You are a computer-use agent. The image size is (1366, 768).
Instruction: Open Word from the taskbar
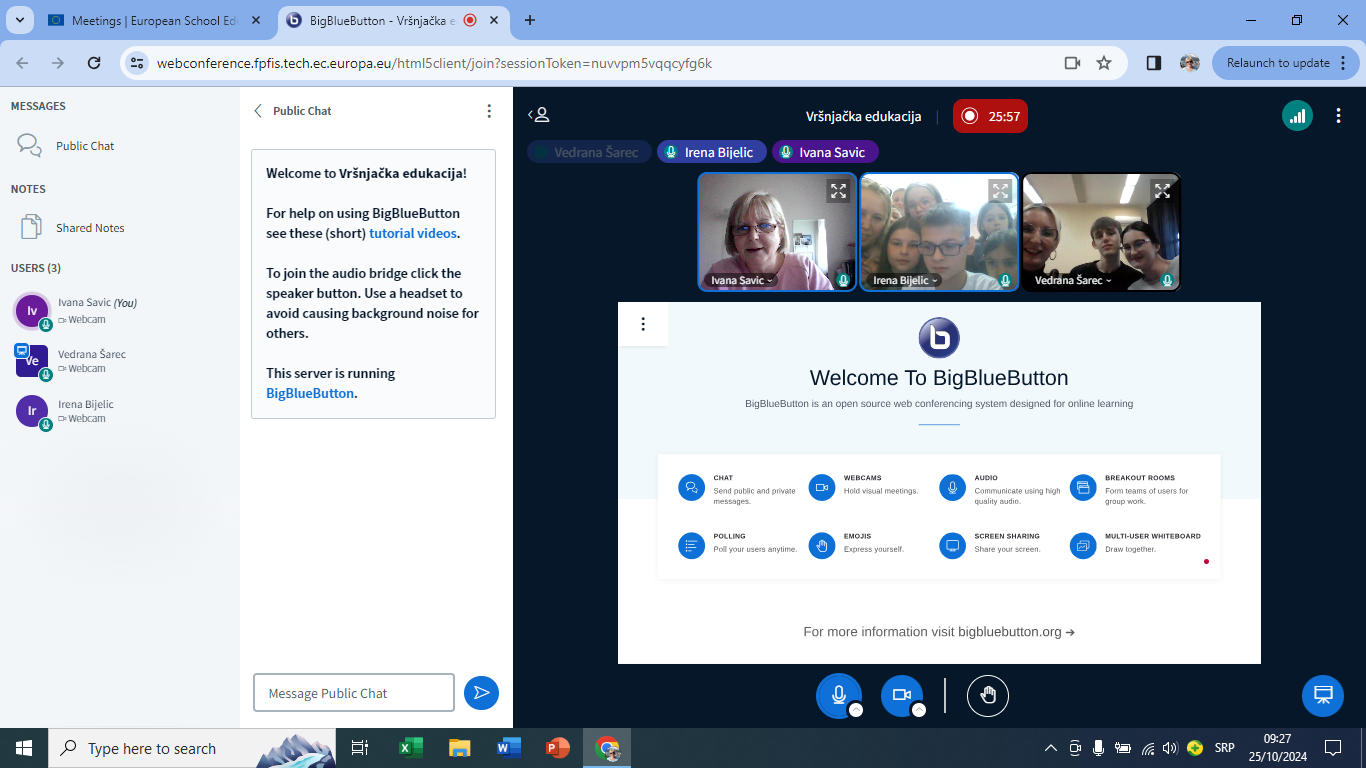click(508, 748)
